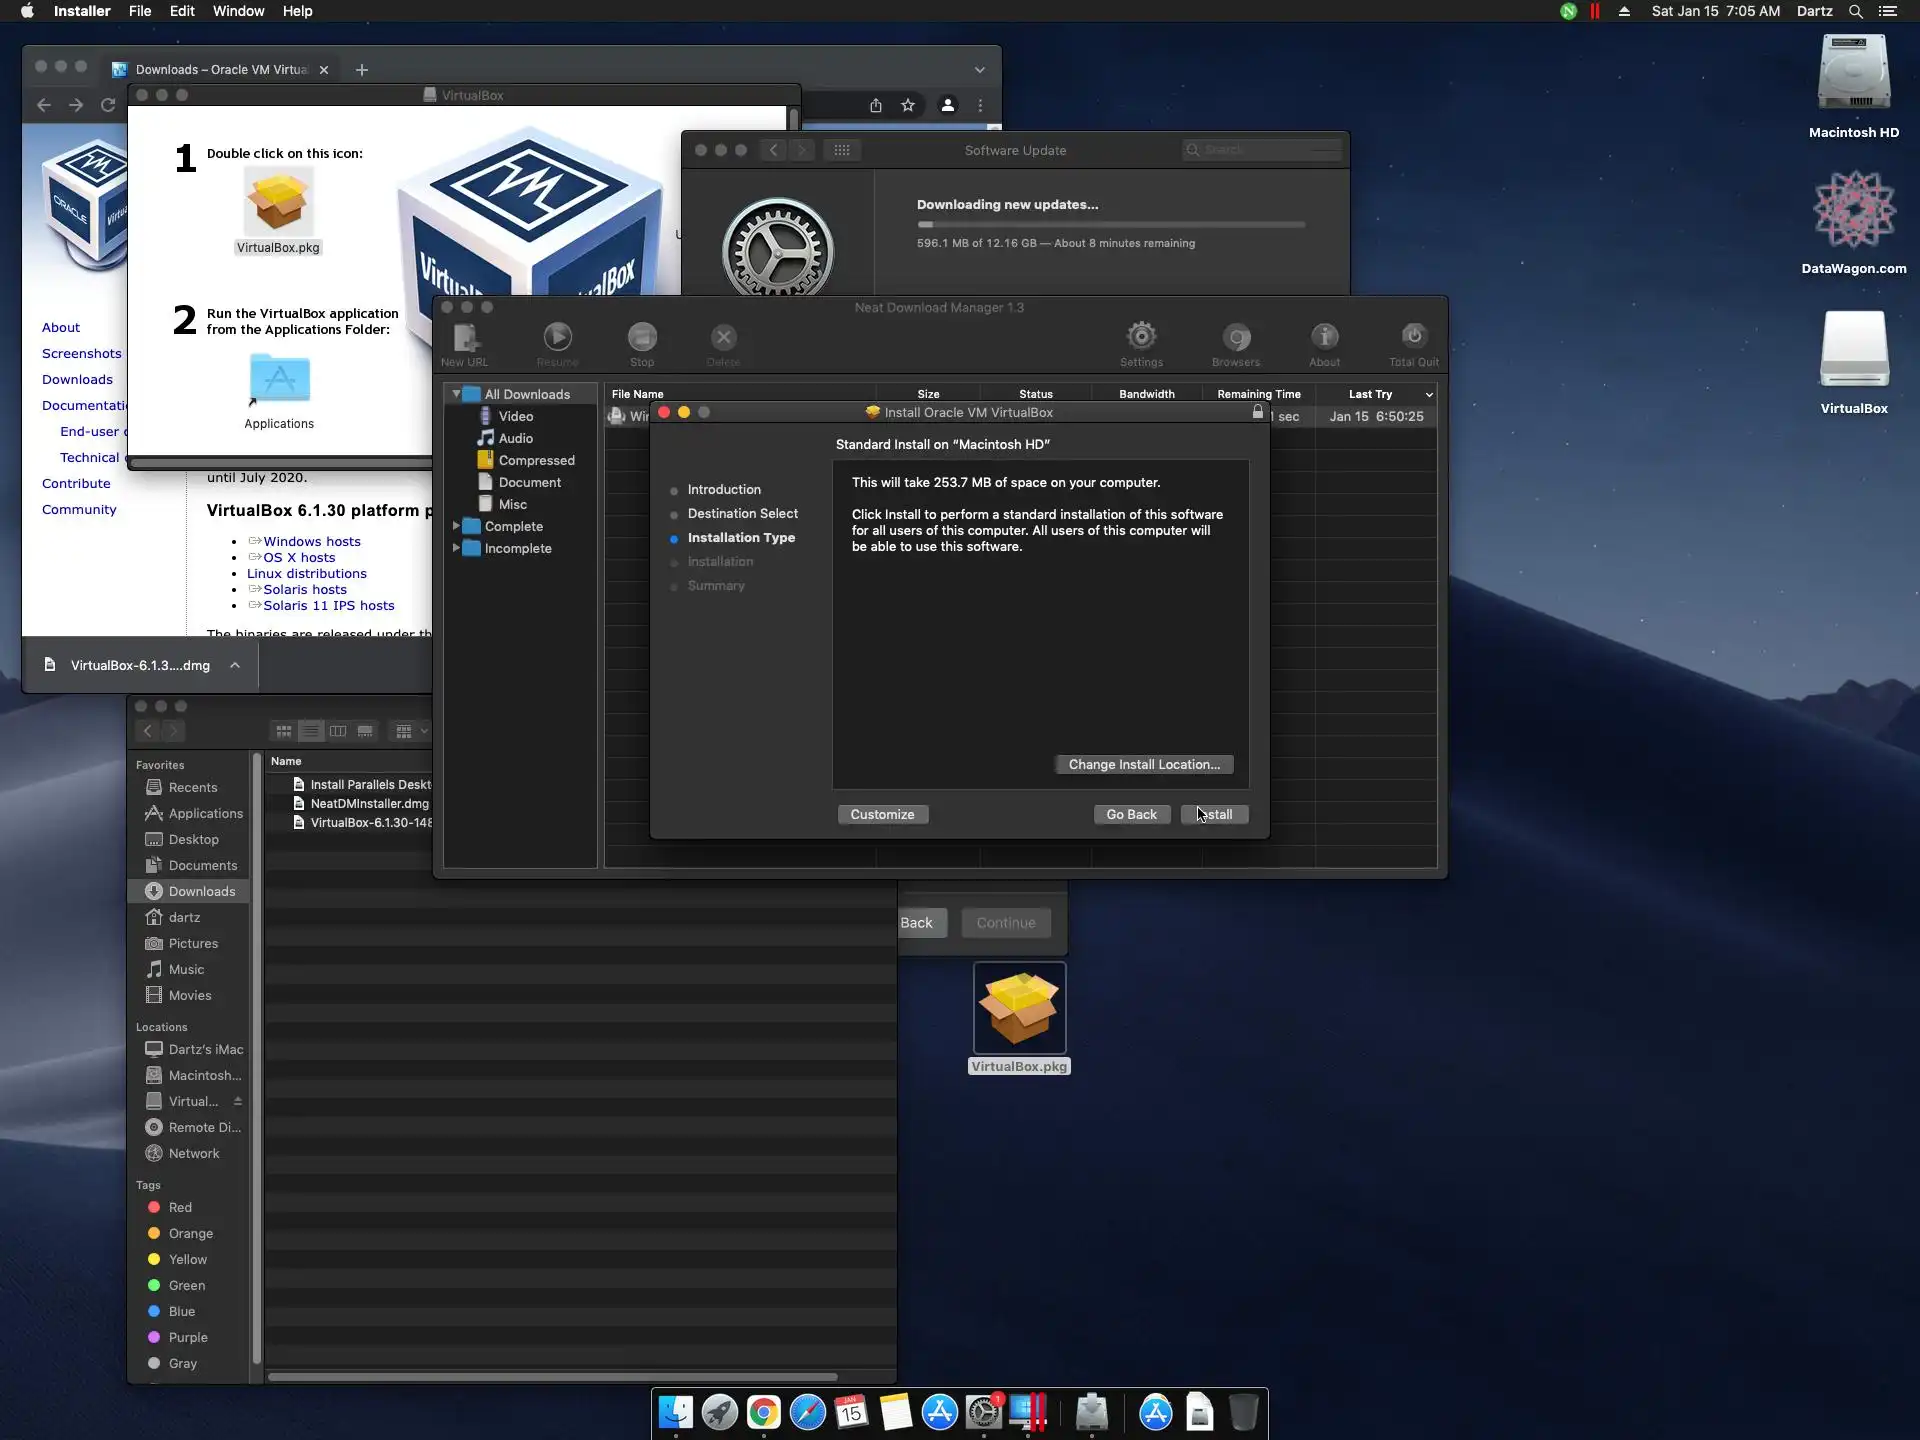This screenshot has width=1920, height=1440.
Task: Click the Stop download icon
Action: pyautogui.click(x=642, y=338)
